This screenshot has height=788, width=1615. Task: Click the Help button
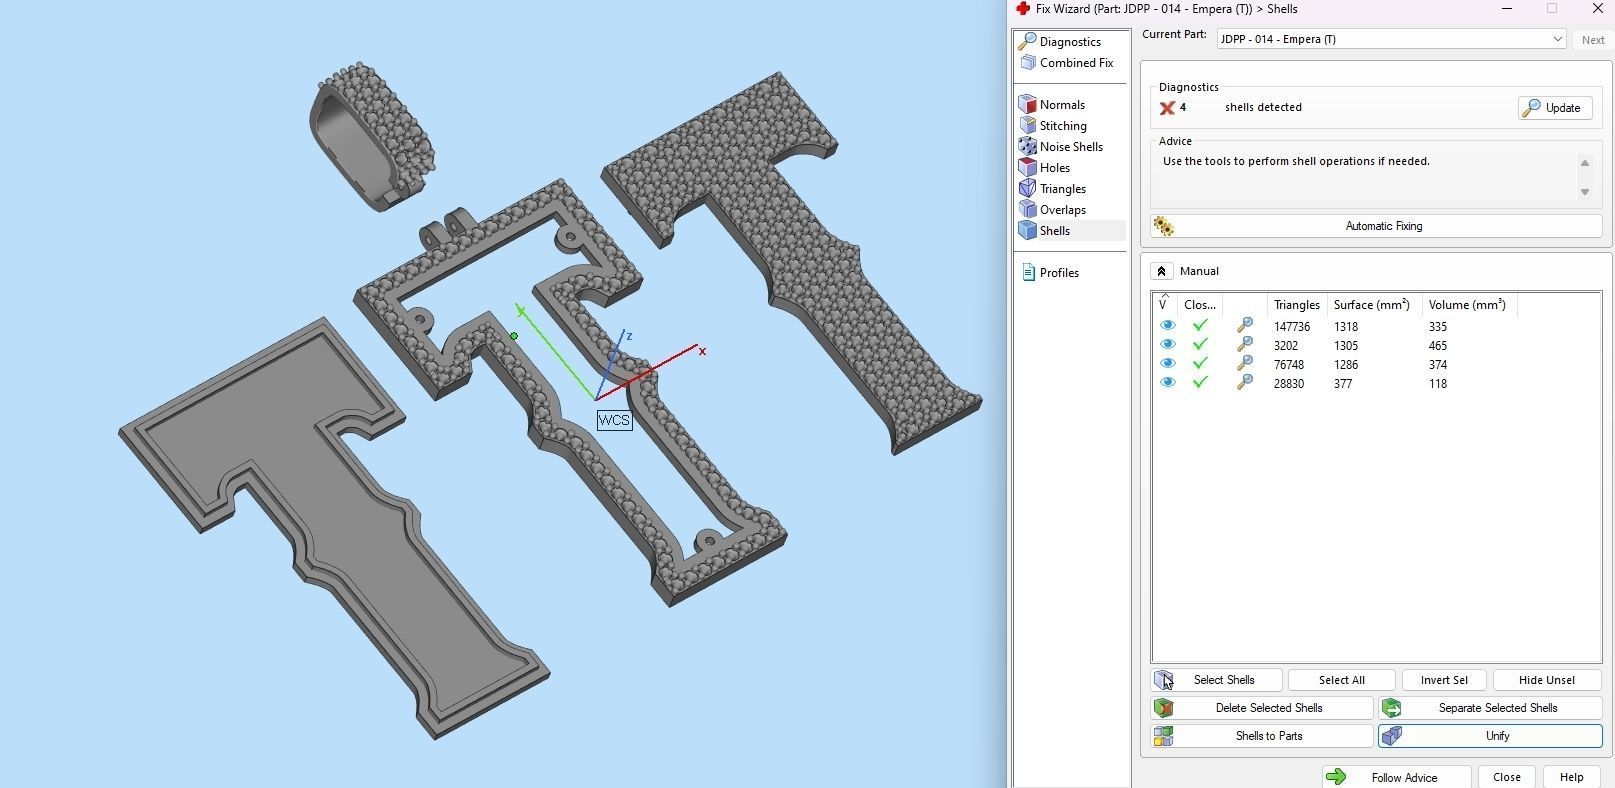(1571, 777)
